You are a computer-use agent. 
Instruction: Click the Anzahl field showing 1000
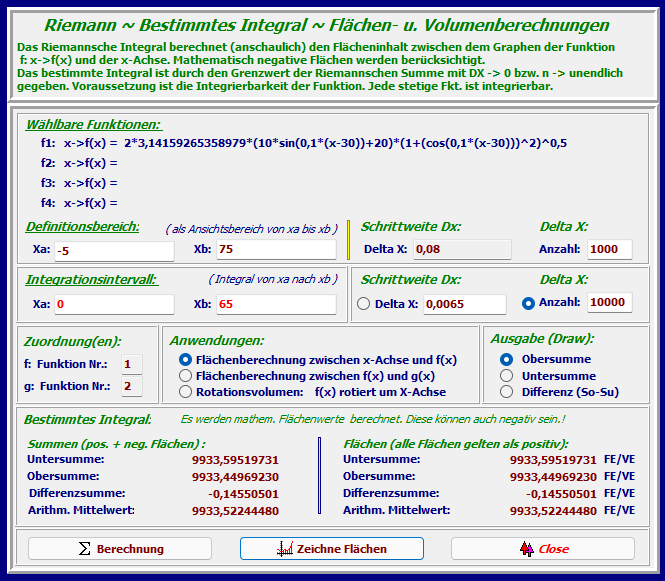[x=609, y=249]
